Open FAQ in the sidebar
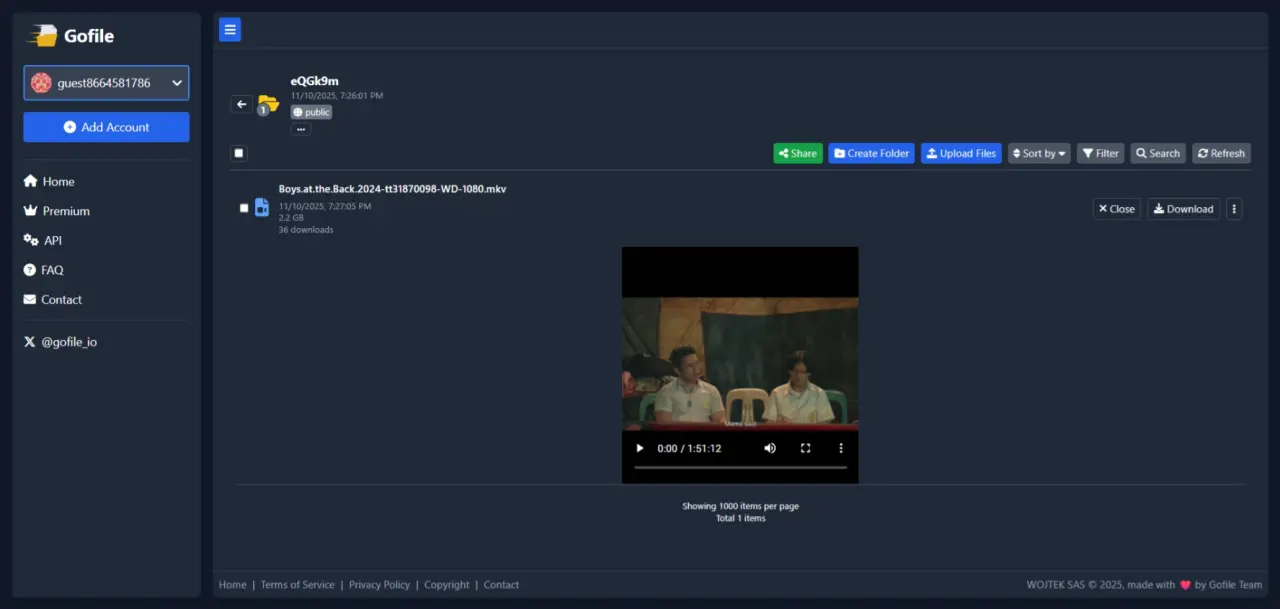 tap(43, 270)
